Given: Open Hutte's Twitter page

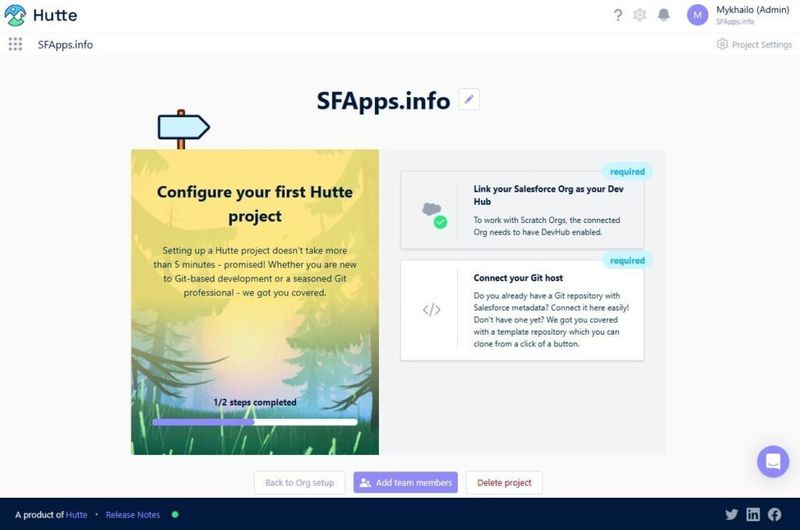Looking at the screenshot, I should point(731,514).
